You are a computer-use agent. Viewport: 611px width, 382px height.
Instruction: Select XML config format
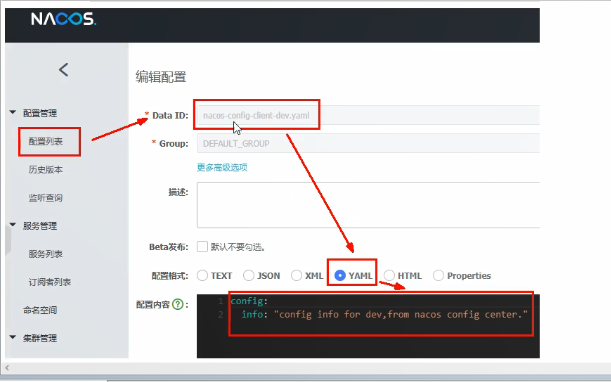(297, 276)
